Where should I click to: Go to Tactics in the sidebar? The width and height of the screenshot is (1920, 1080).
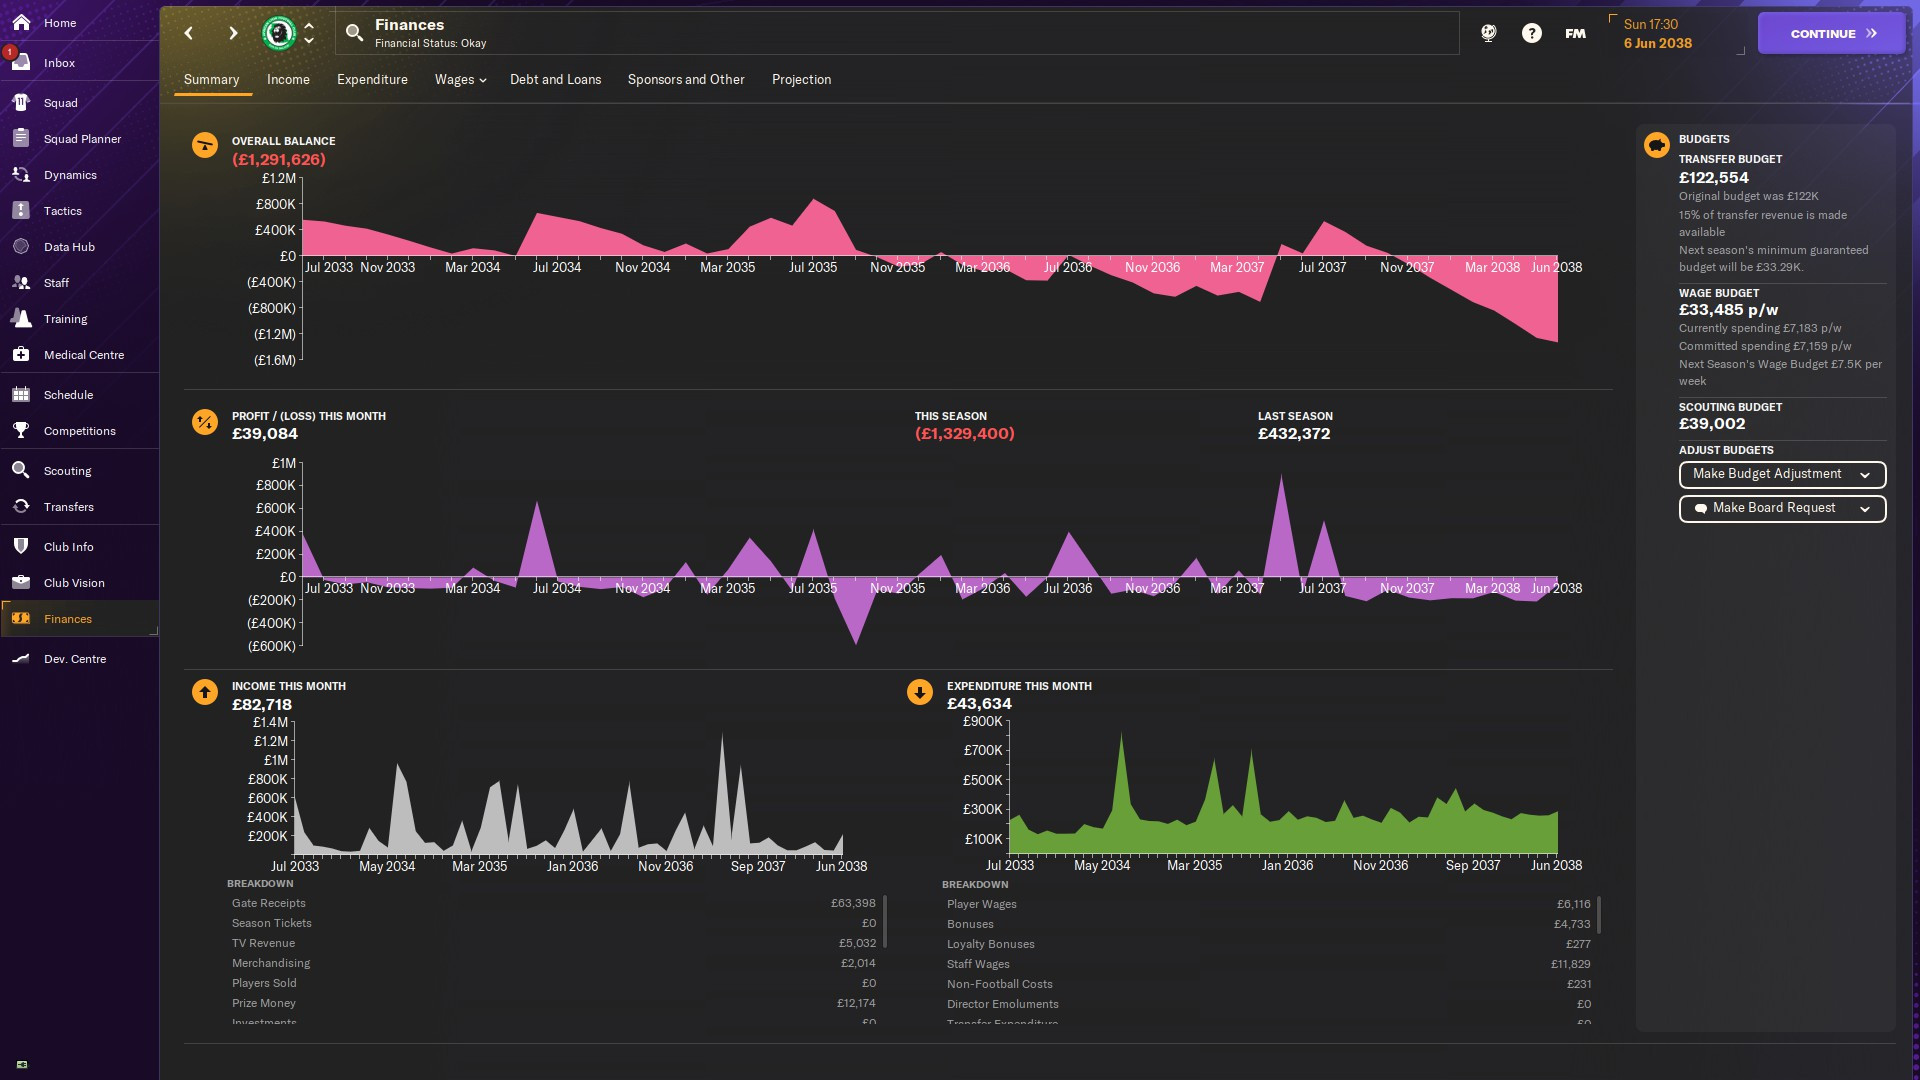(62, 211)
